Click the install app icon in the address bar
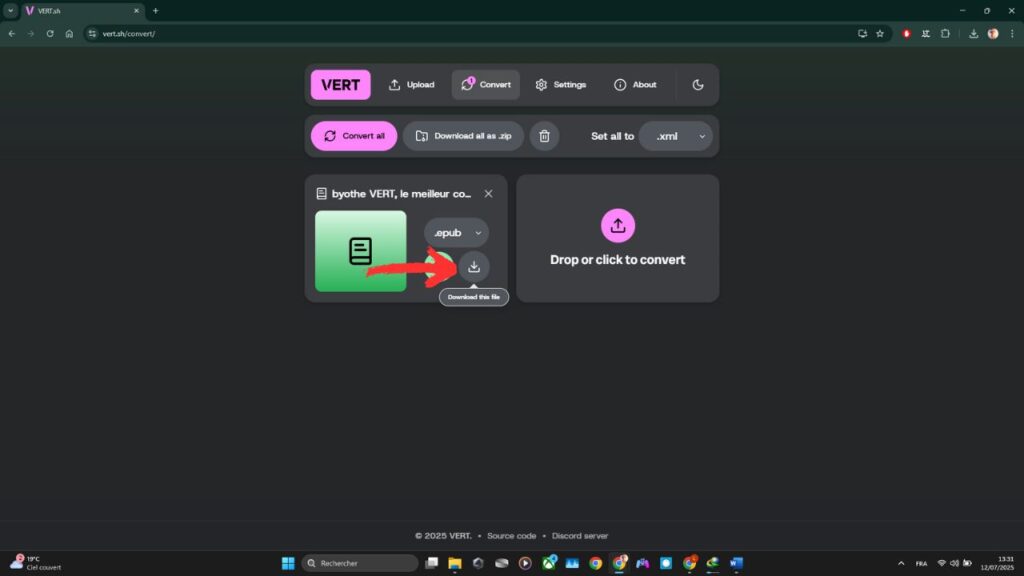The height and width of the screenshot is (576, 1024). pos(862,34)
